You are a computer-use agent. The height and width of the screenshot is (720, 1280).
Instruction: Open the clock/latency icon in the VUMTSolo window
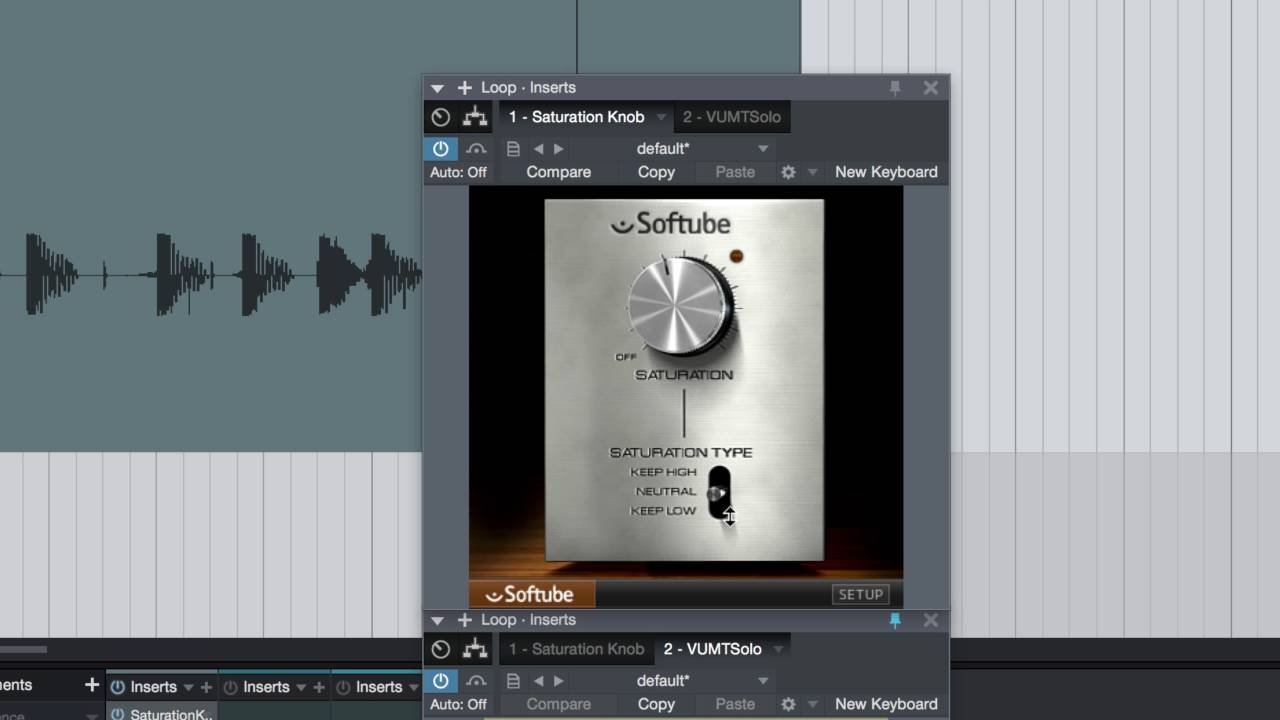(441, 649)
